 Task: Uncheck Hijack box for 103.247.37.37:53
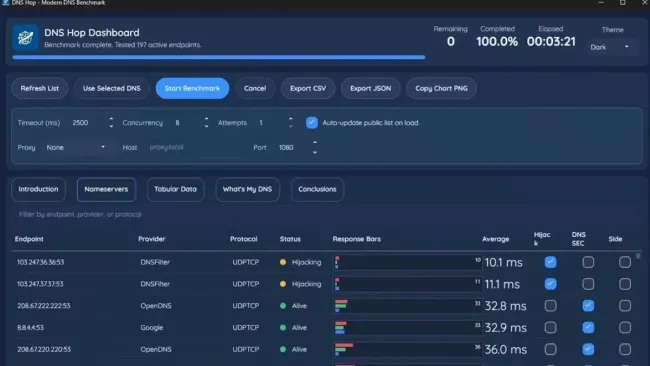click(551, 284)
